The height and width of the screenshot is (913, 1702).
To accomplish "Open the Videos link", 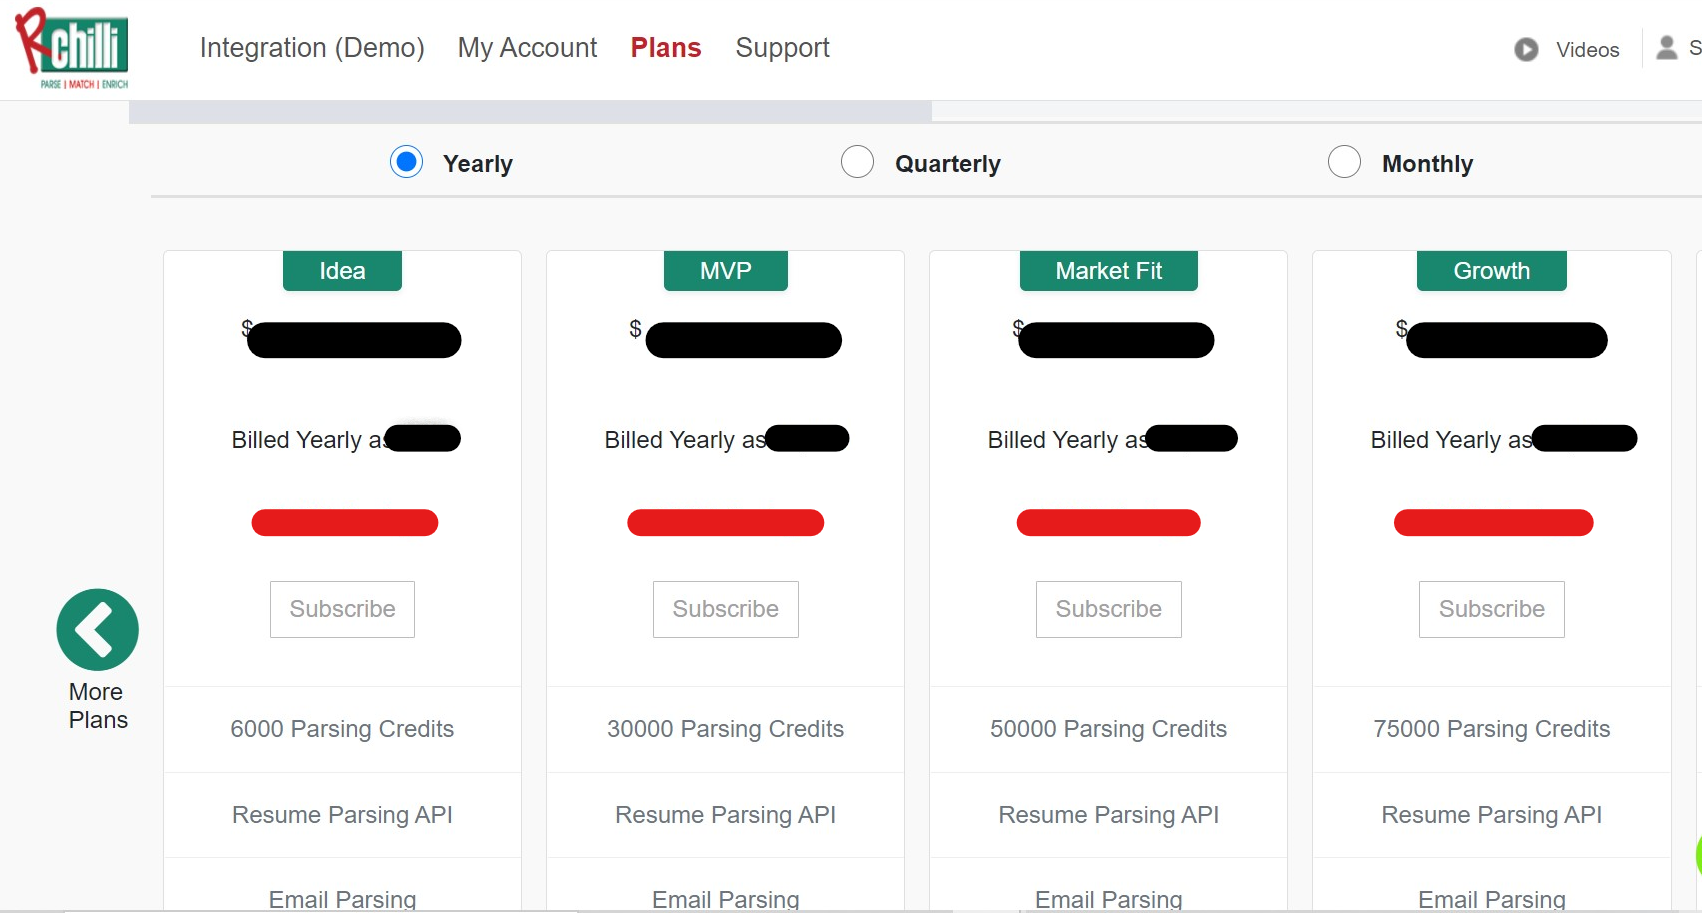I will point(1587,50).
